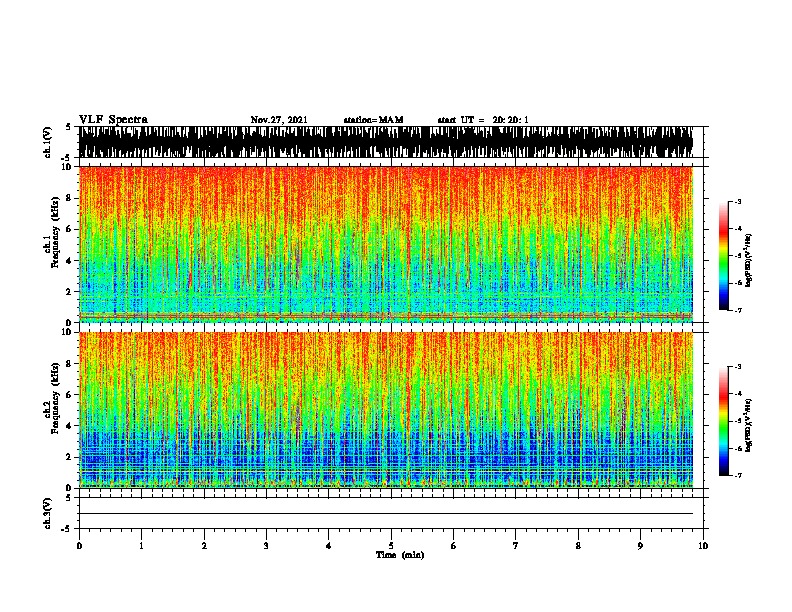This screenshot has height=612, width=792.
Task: Click the ch.2 spectrogram plot
Action: [386, 410]
